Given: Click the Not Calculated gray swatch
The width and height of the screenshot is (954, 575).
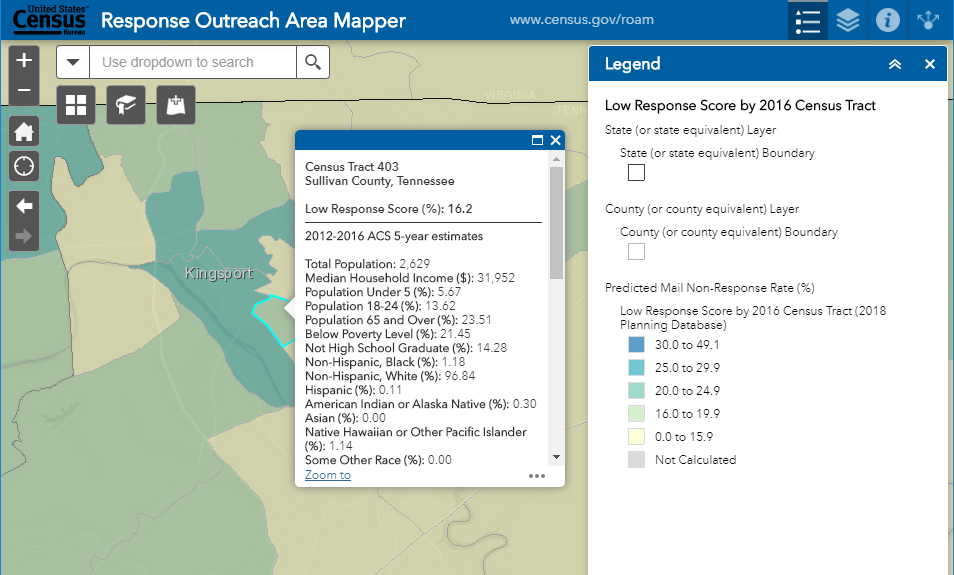Looking at the screenshot, I should pyautogui.click(x=636, y=459).
